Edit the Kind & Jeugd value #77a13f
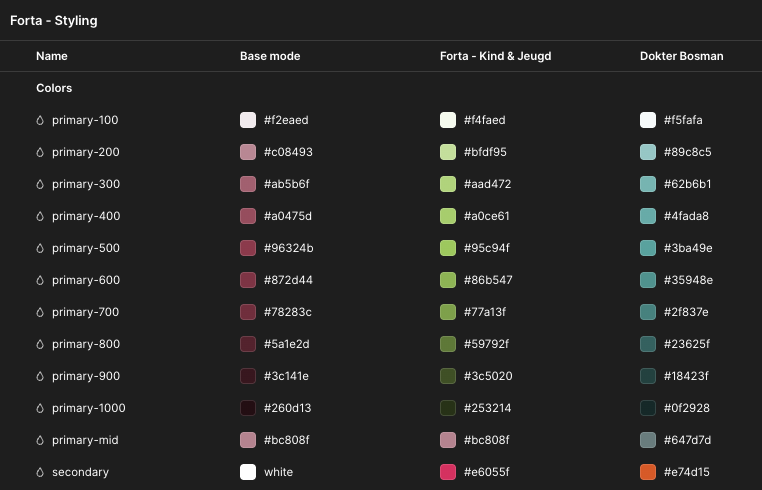Viewport: 762px width, 490px height. pos(485,312)
